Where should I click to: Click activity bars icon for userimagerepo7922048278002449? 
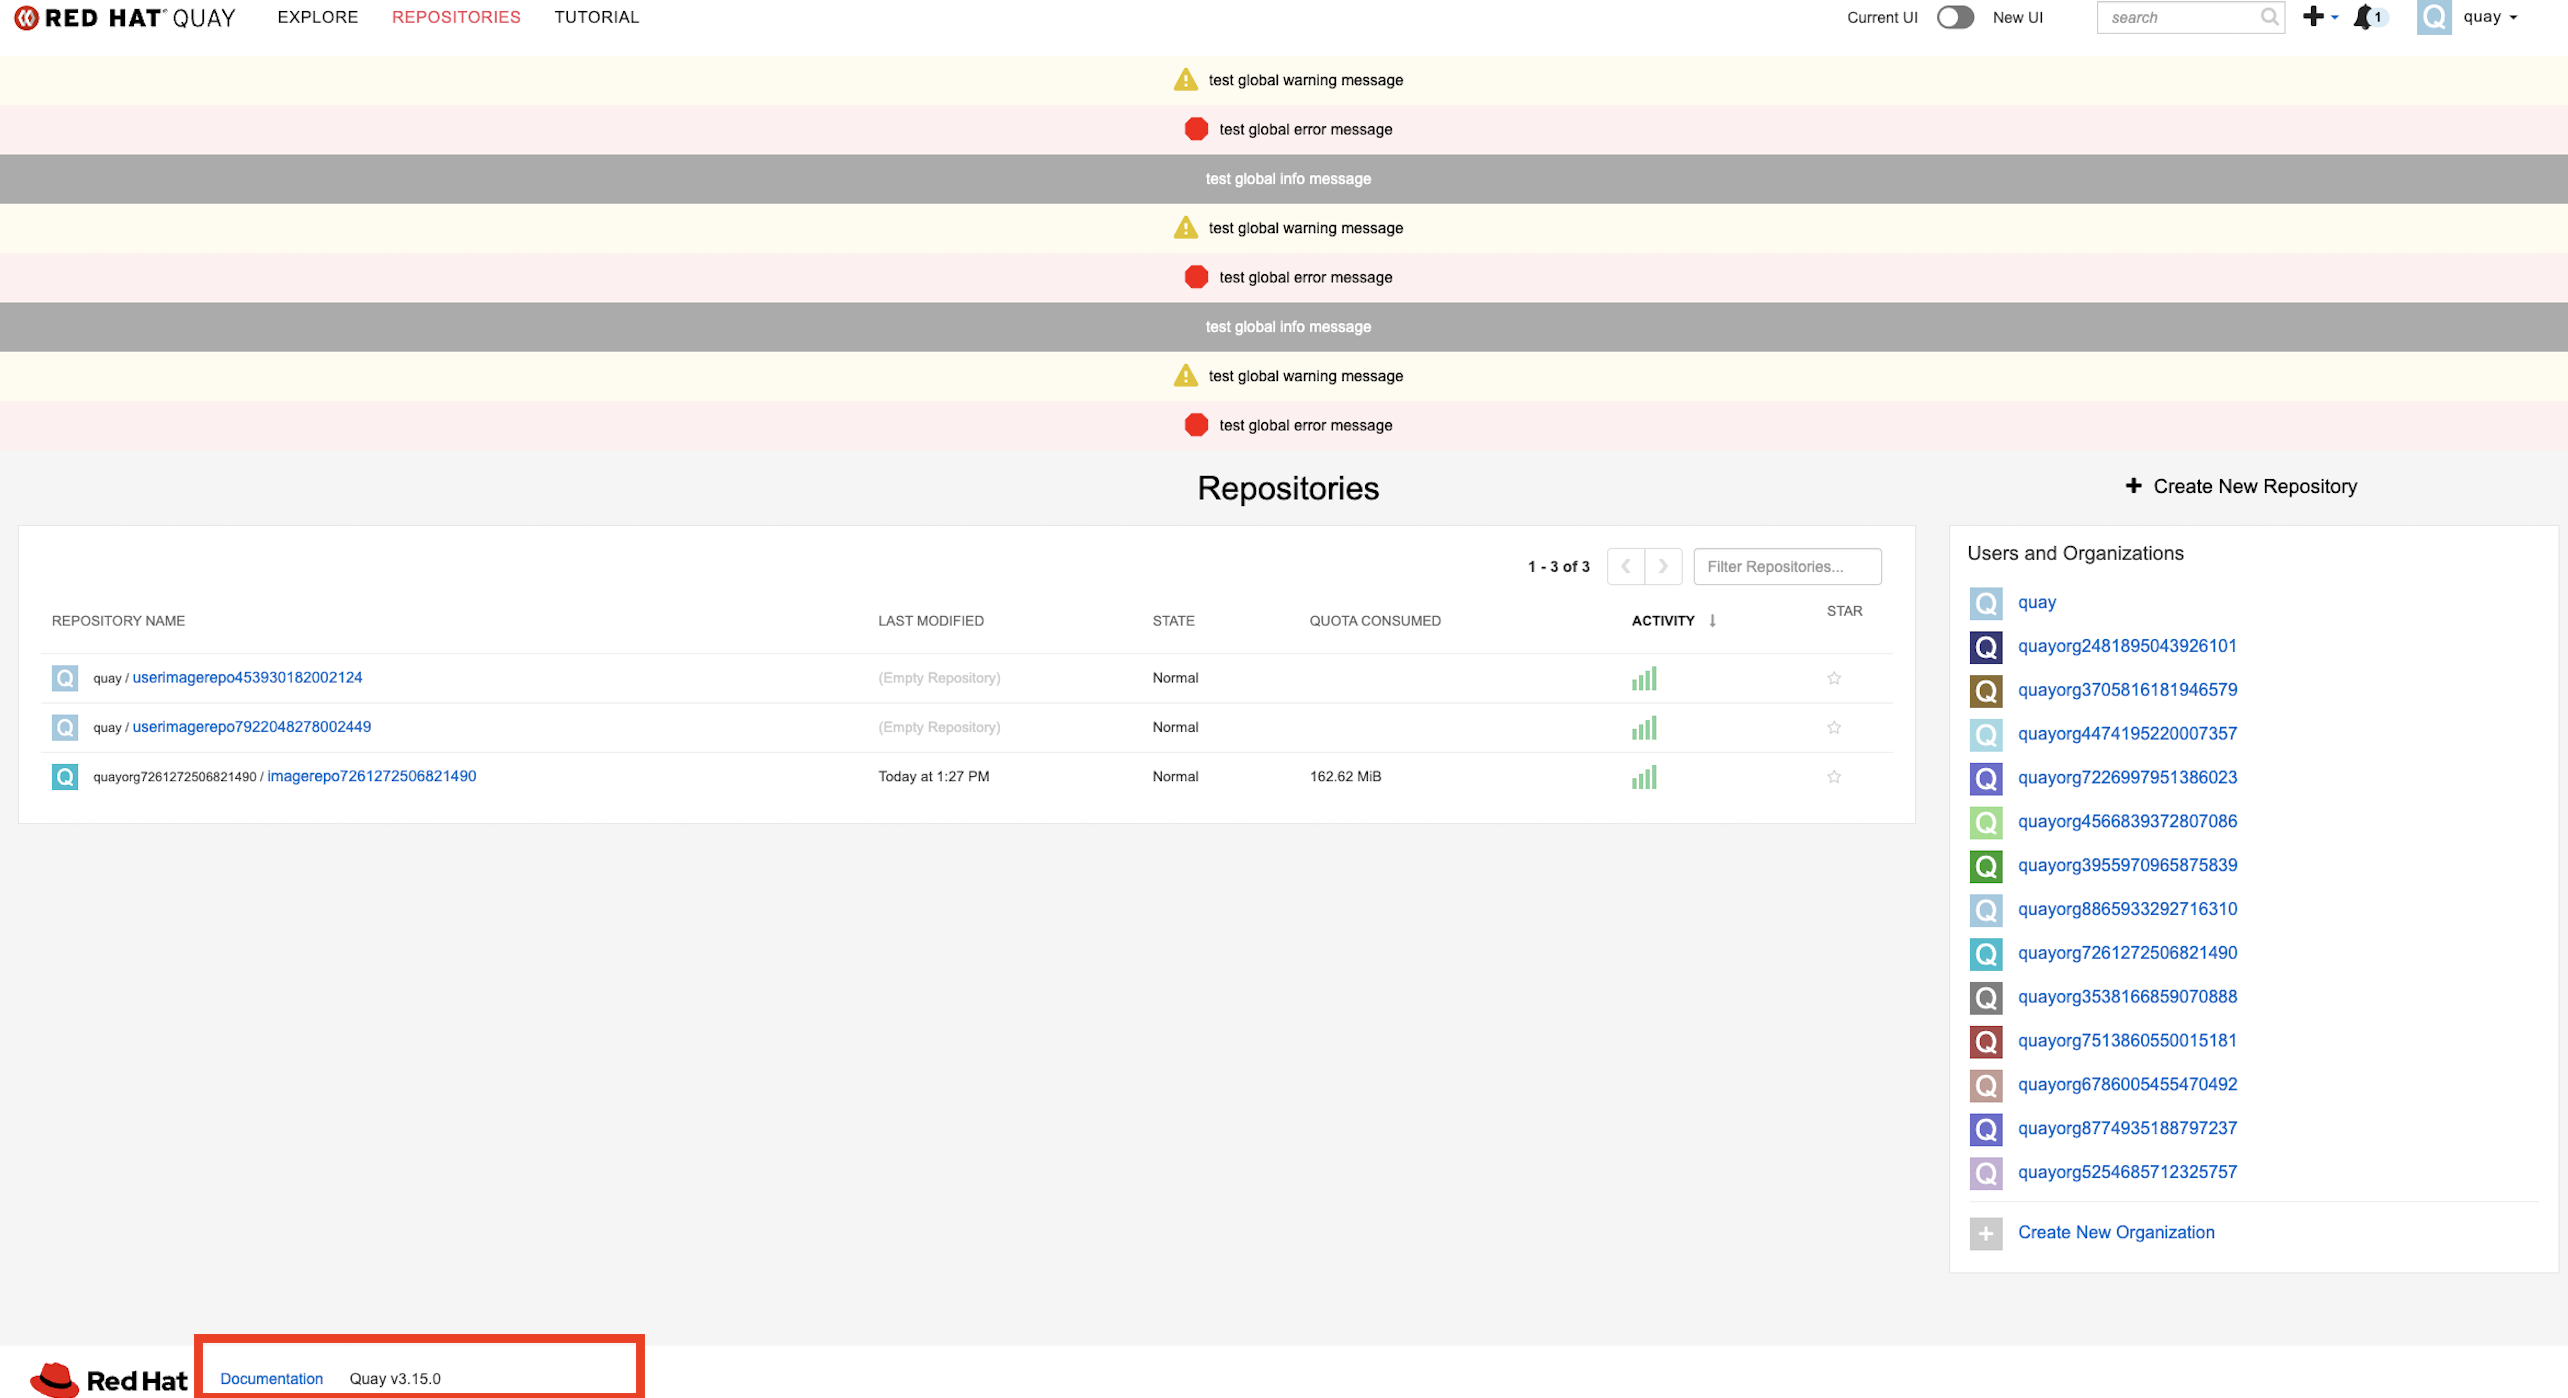pos(1643,728)
